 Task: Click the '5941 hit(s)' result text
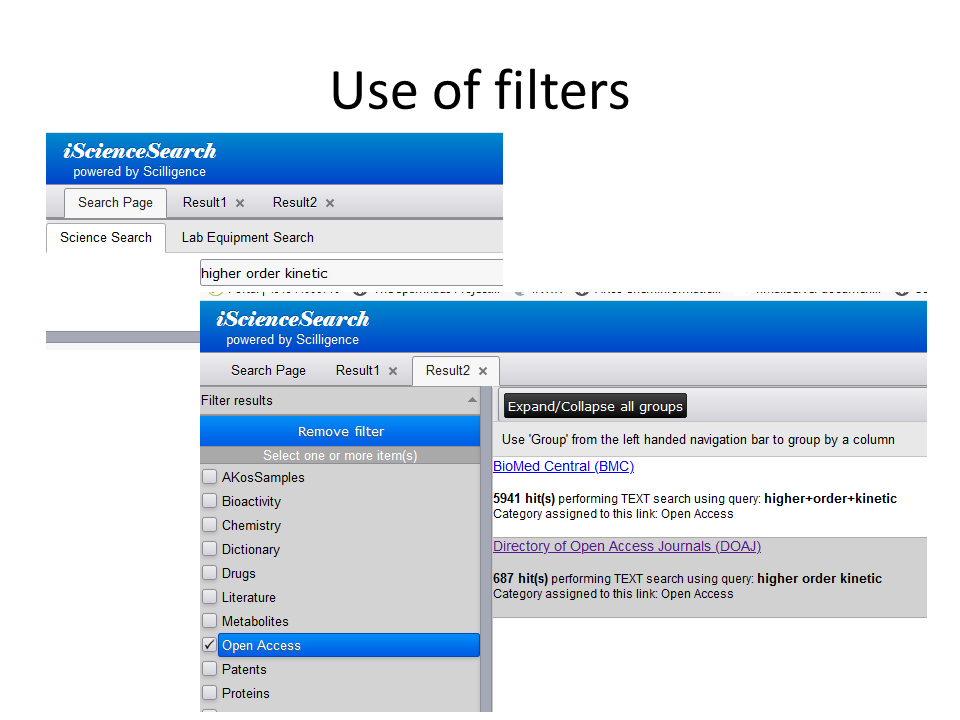(524, 498)
